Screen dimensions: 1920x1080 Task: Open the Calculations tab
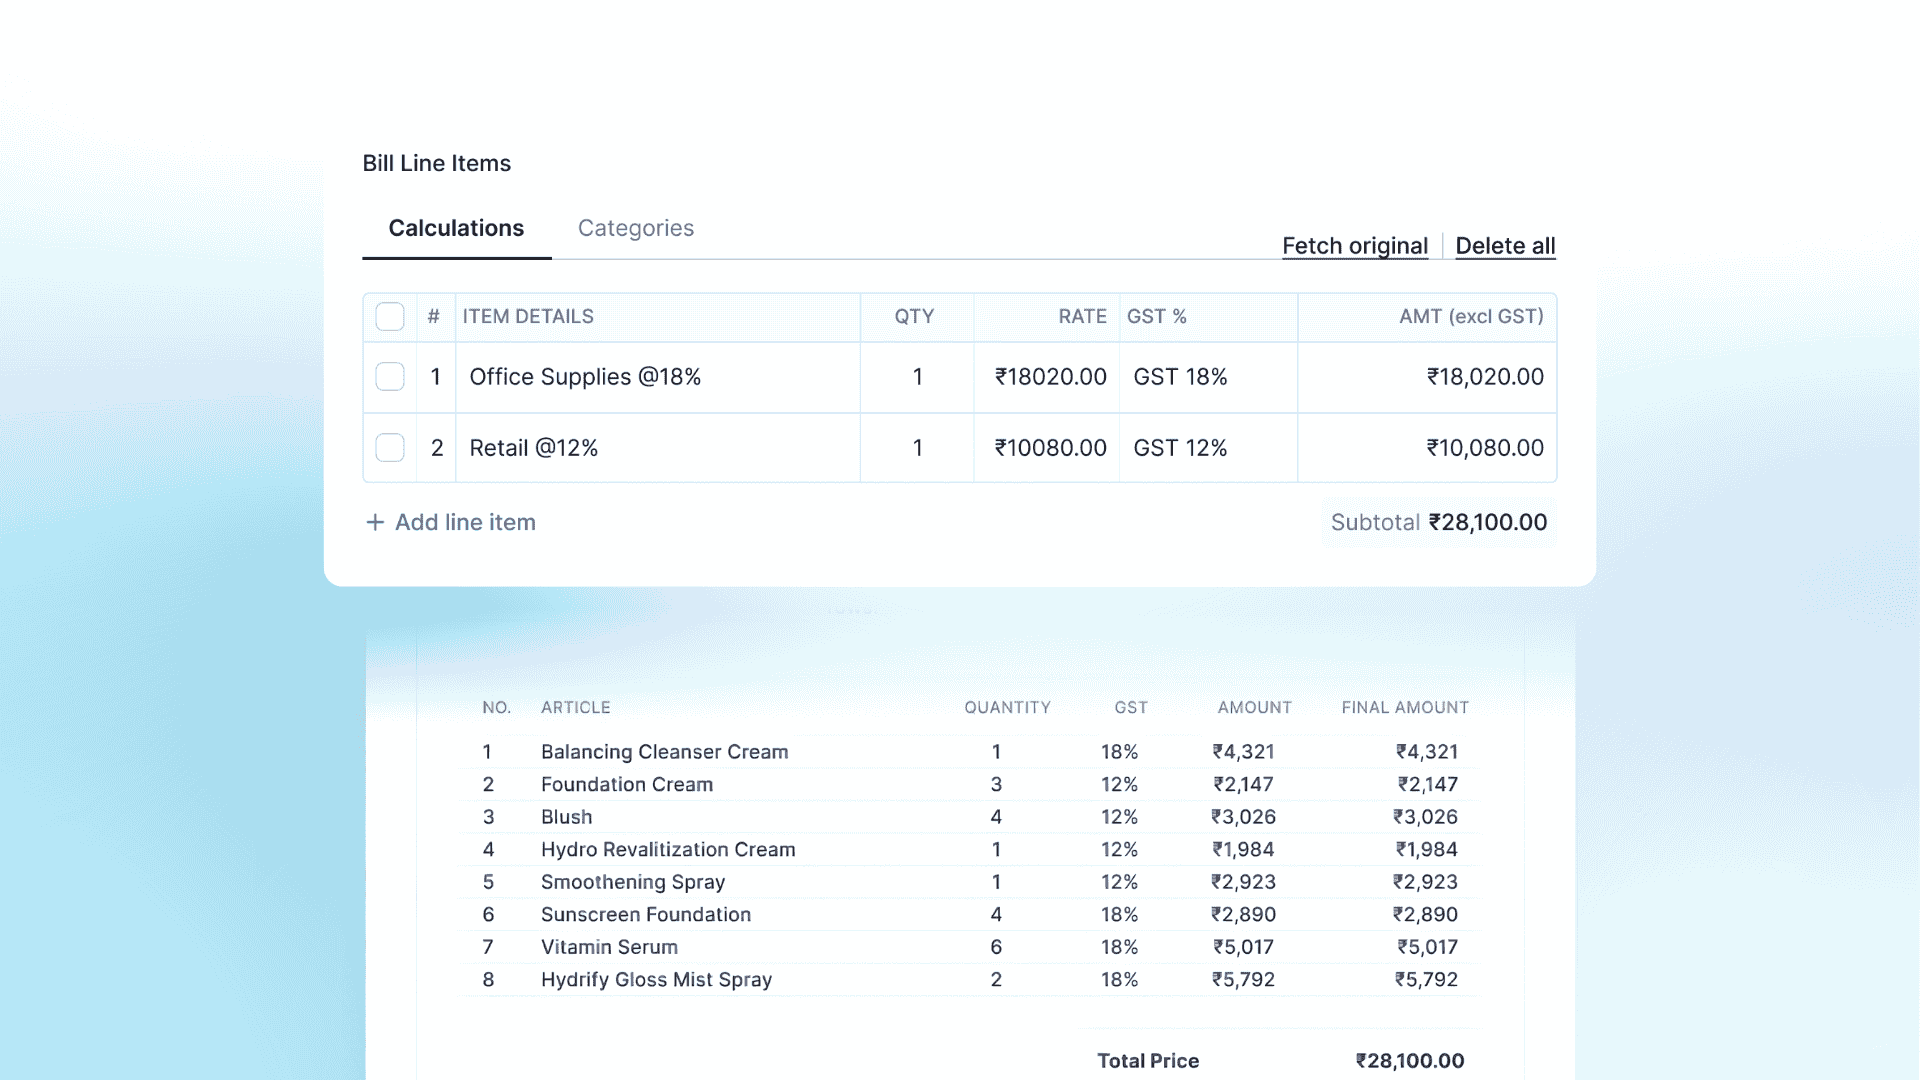(456, 228)
